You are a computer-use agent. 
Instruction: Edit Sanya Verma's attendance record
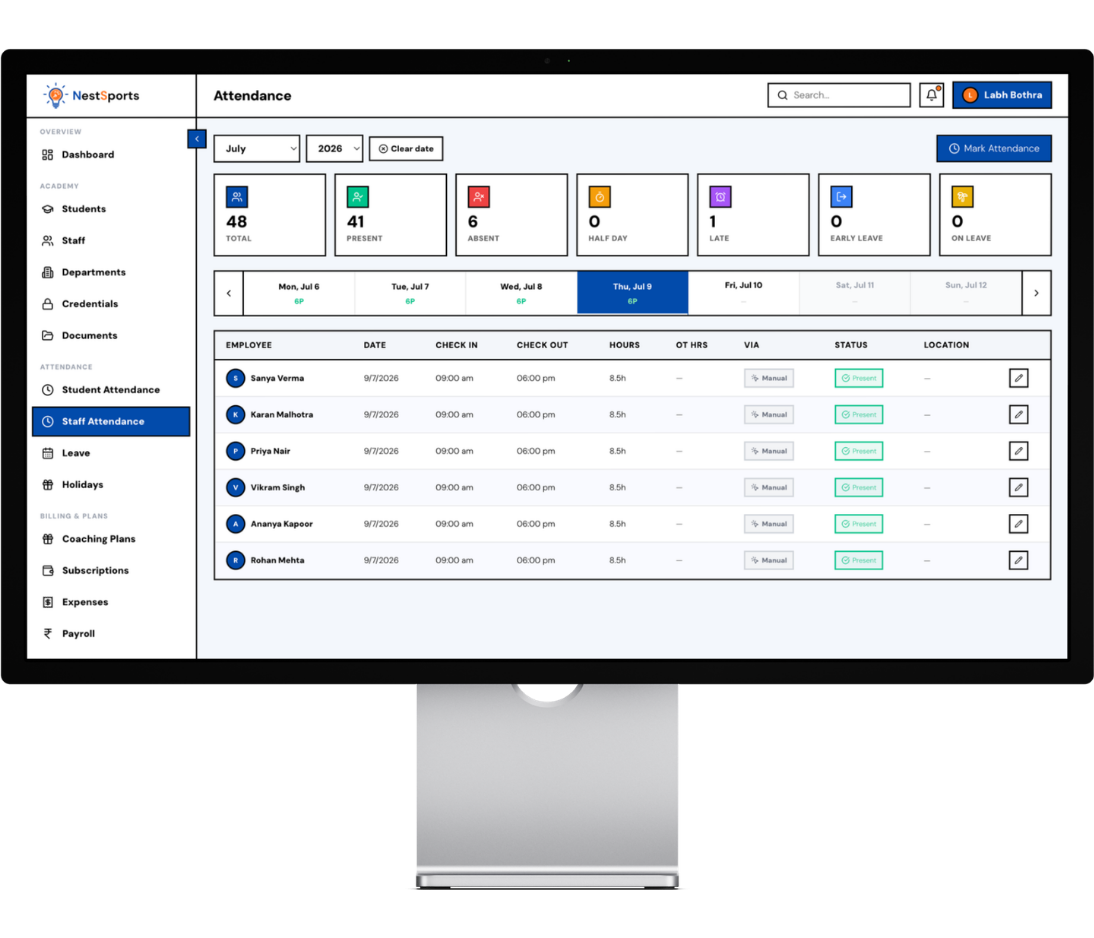coord(1018,378)
